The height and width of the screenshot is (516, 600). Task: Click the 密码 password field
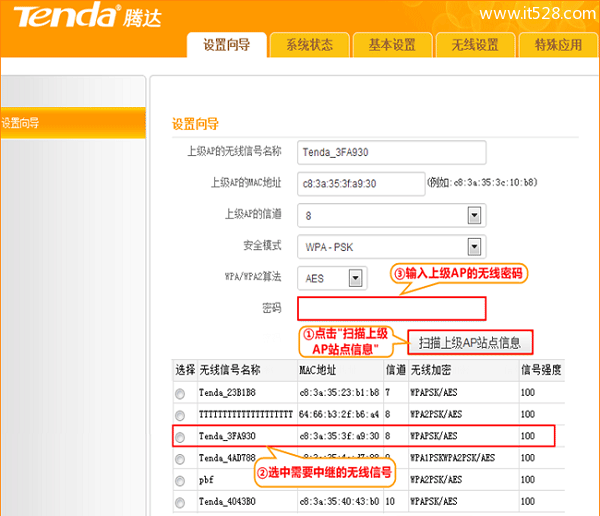click(x=392, y=309)
